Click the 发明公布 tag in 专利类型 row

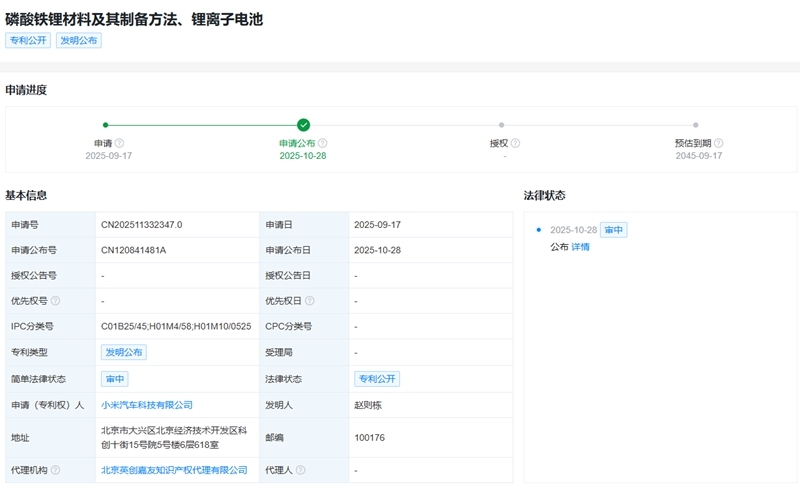click(124, 352)
